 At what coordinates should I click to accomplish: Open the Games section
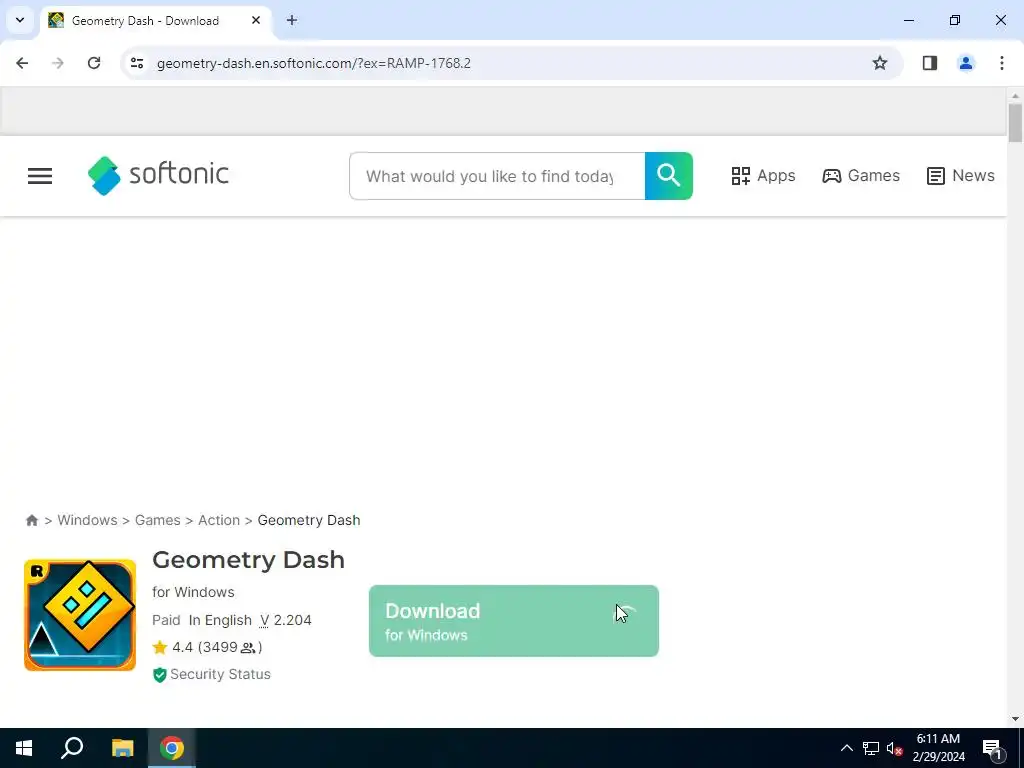click(861, 176)
